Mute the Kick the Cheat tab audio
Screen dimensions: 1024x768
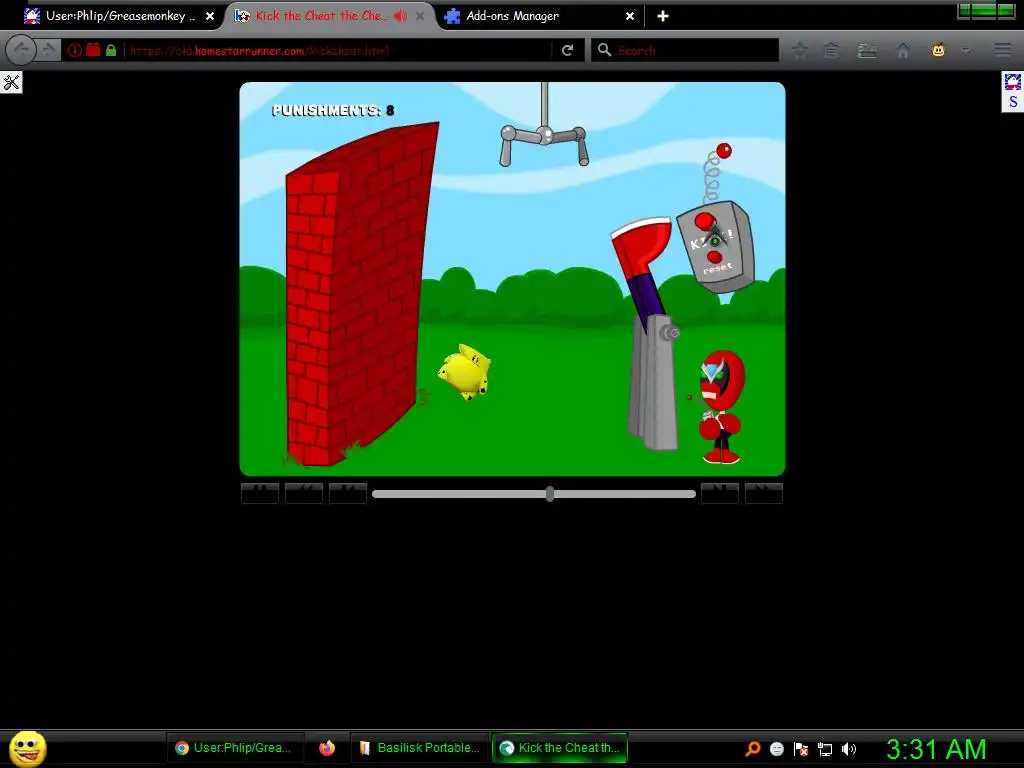(x=400, y=16)
